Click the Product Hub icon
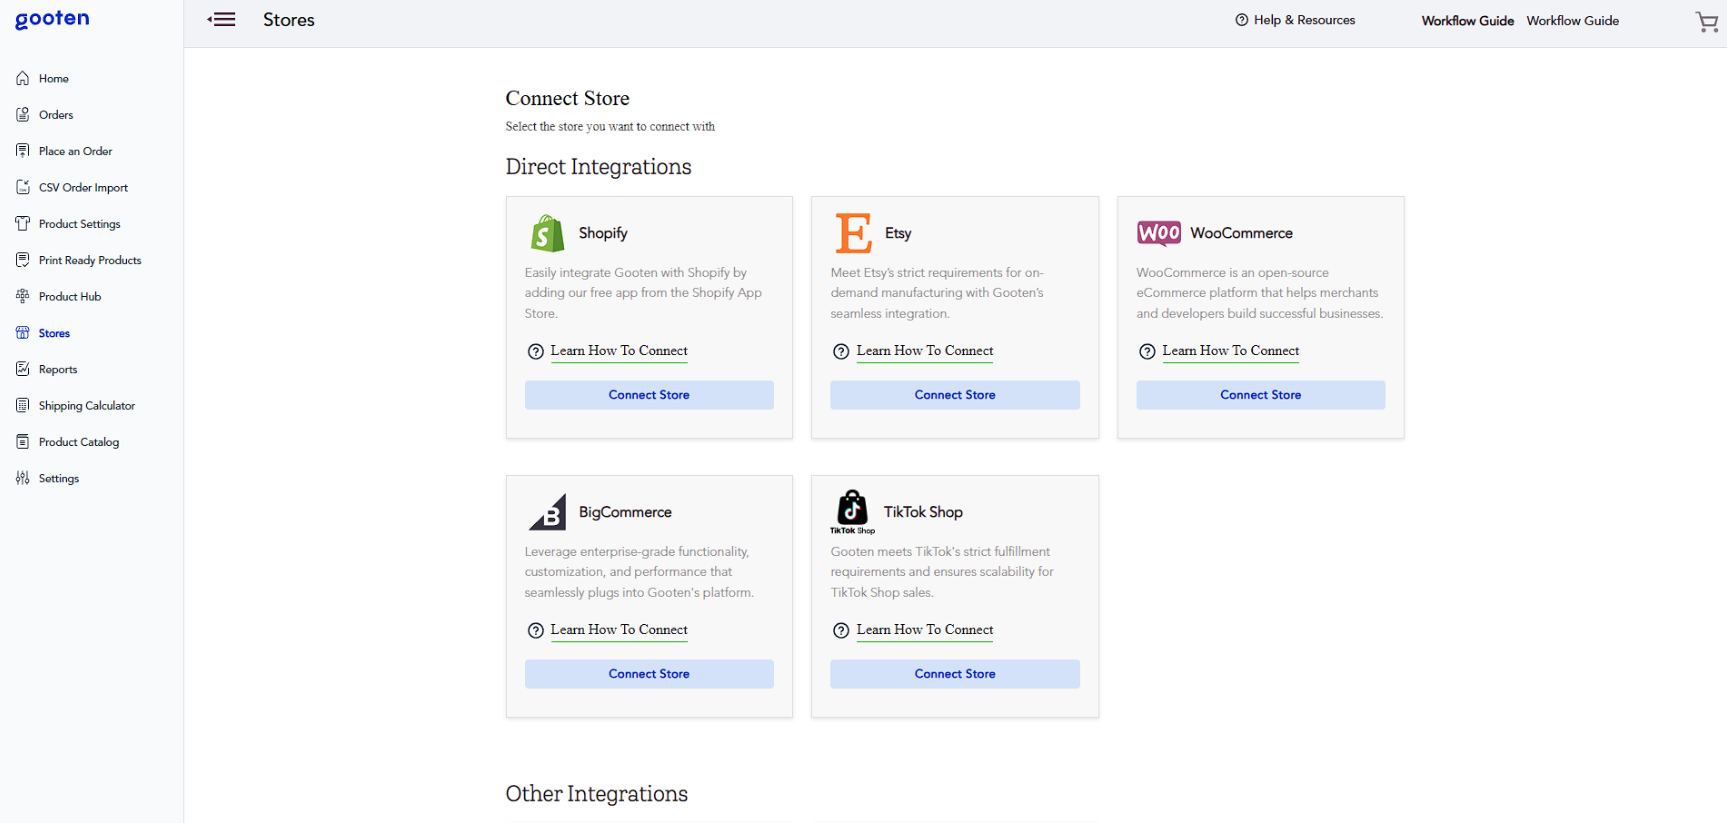The height and width of the screenshot is (823, 1727). [x=23, y=296]
